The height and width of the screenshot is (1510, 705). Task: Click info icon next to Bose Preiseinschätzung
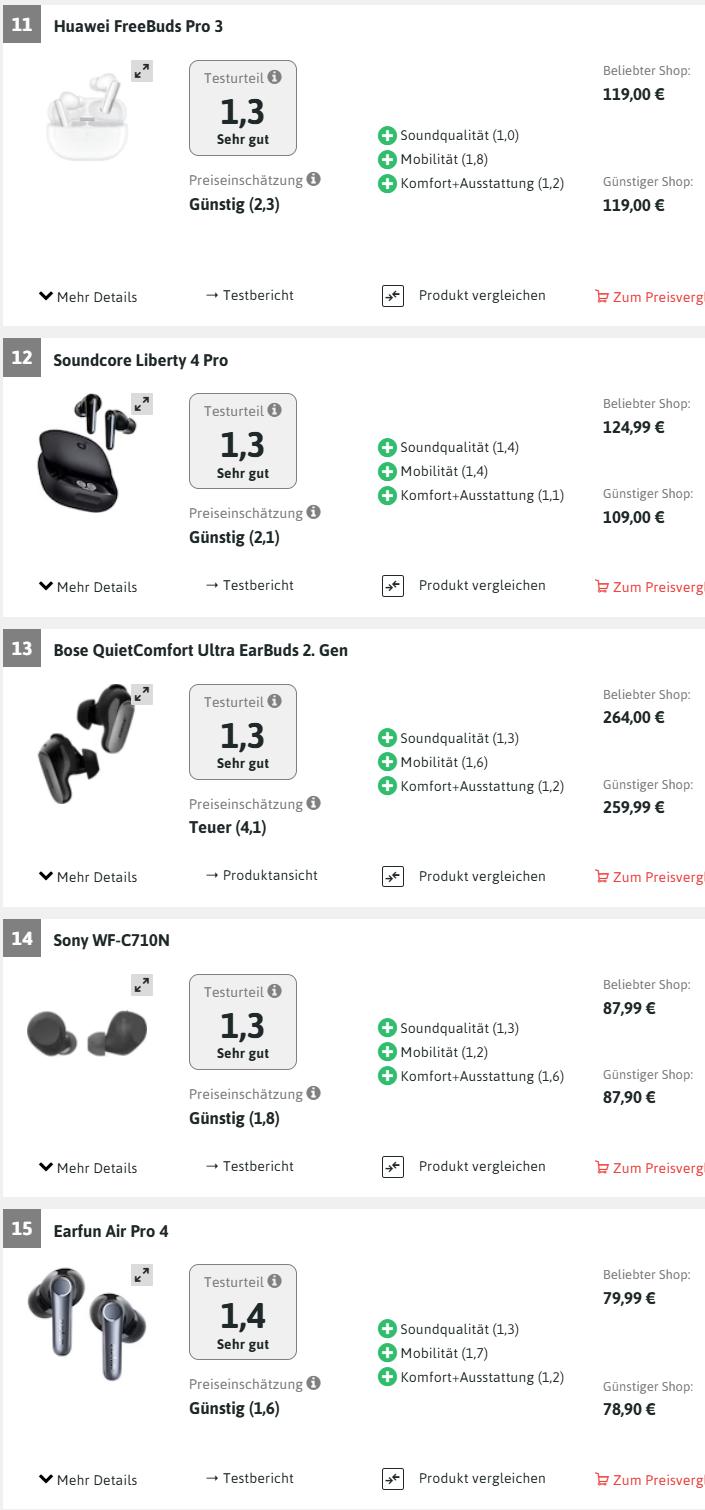314,804
